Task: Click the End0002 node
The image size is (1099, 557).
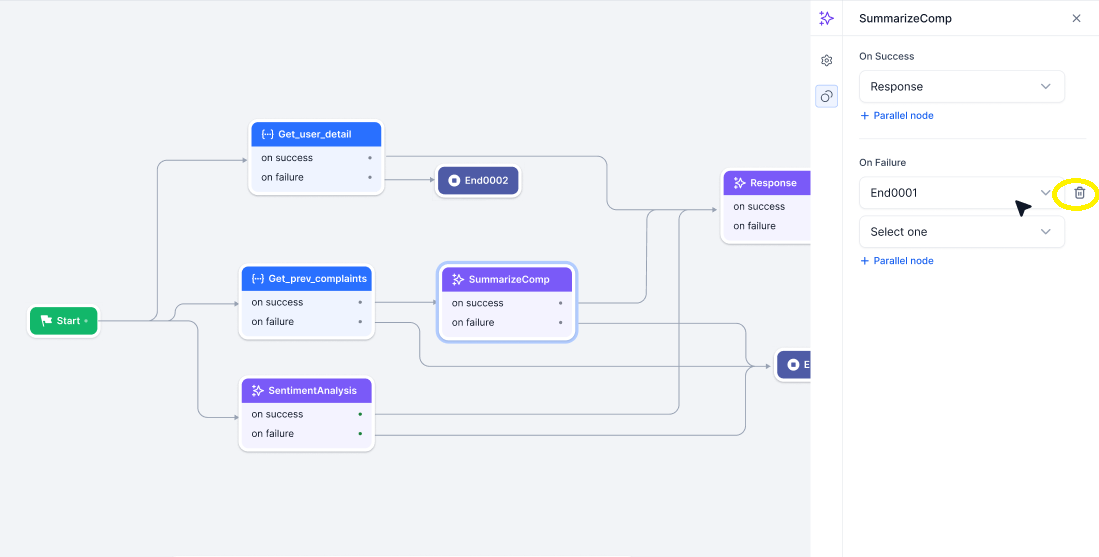Action: coord(478,181)
